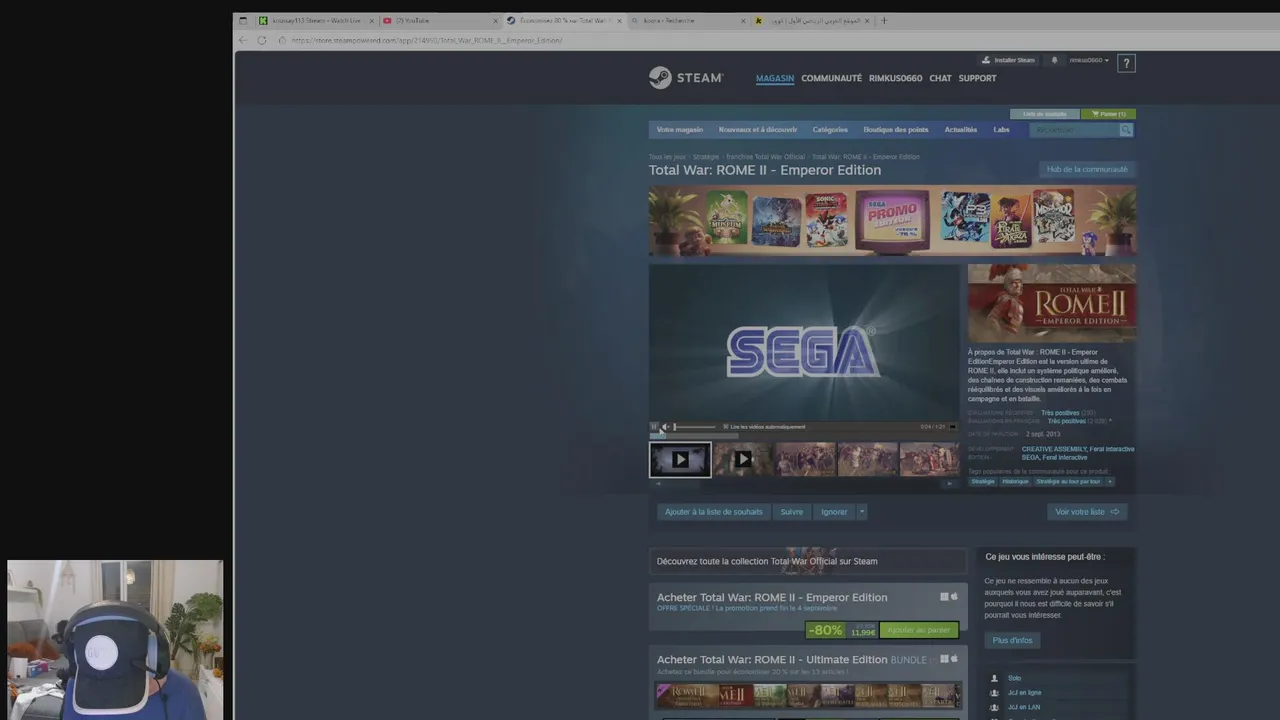The image size is (1280, 720).
Task: Adjust the trailer volume slider
Action: (x=694, y=427)
